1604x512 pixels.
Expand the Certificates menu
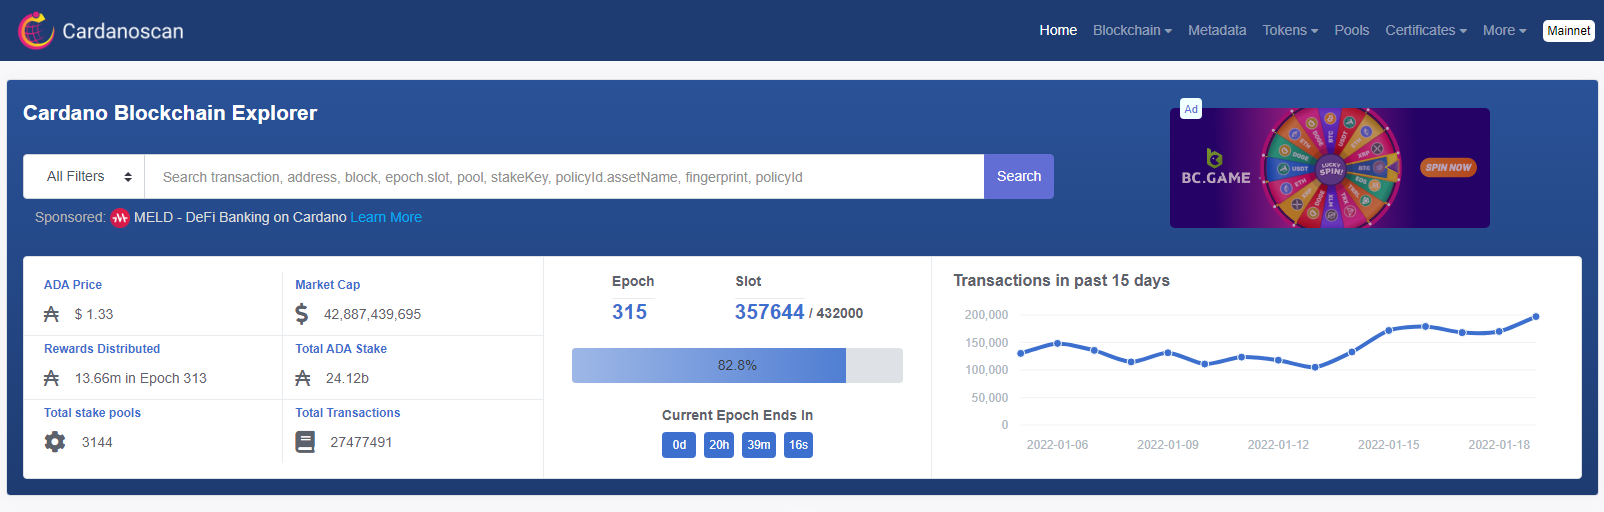click(x=1426, y=30)
